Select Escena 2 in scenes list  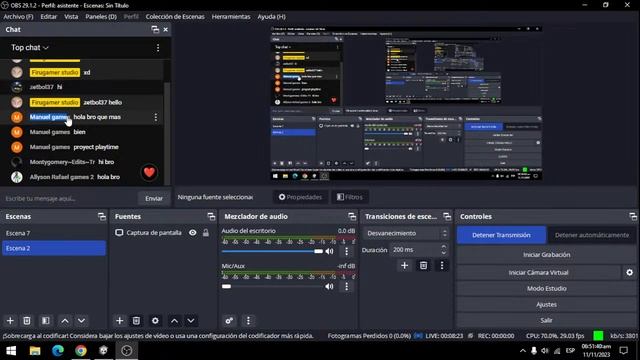(x=54, y=248)
